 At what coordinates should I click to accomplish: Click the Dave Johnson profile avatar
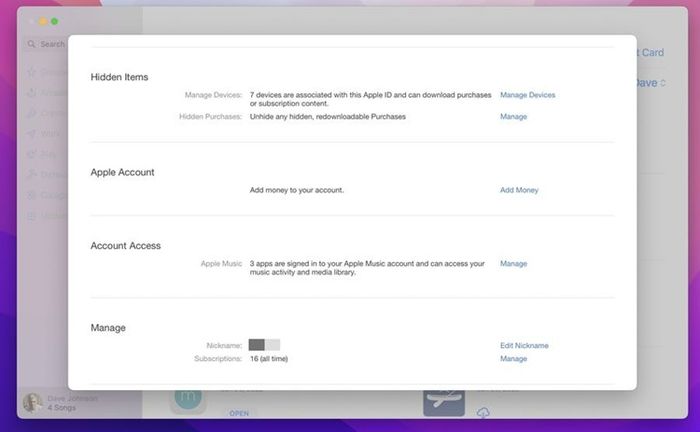(32, 403)
